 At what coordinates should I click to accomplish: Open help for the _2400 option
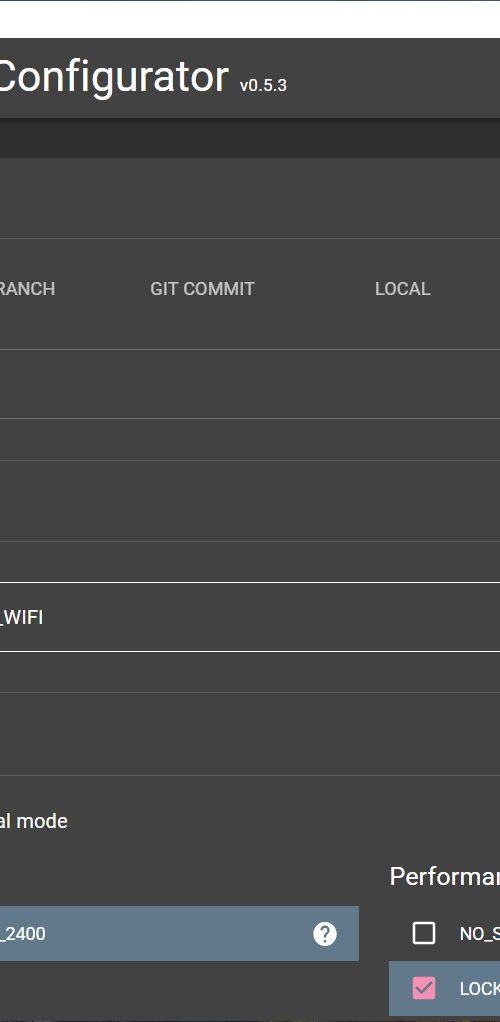[x=325, y=934]
